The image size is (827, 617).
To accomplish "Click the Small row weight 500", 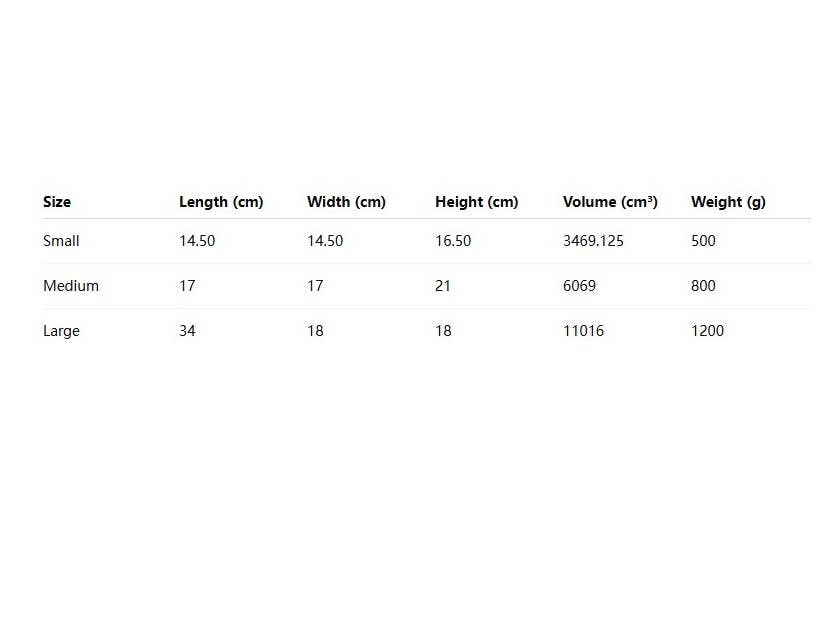I will coord(703,241).
